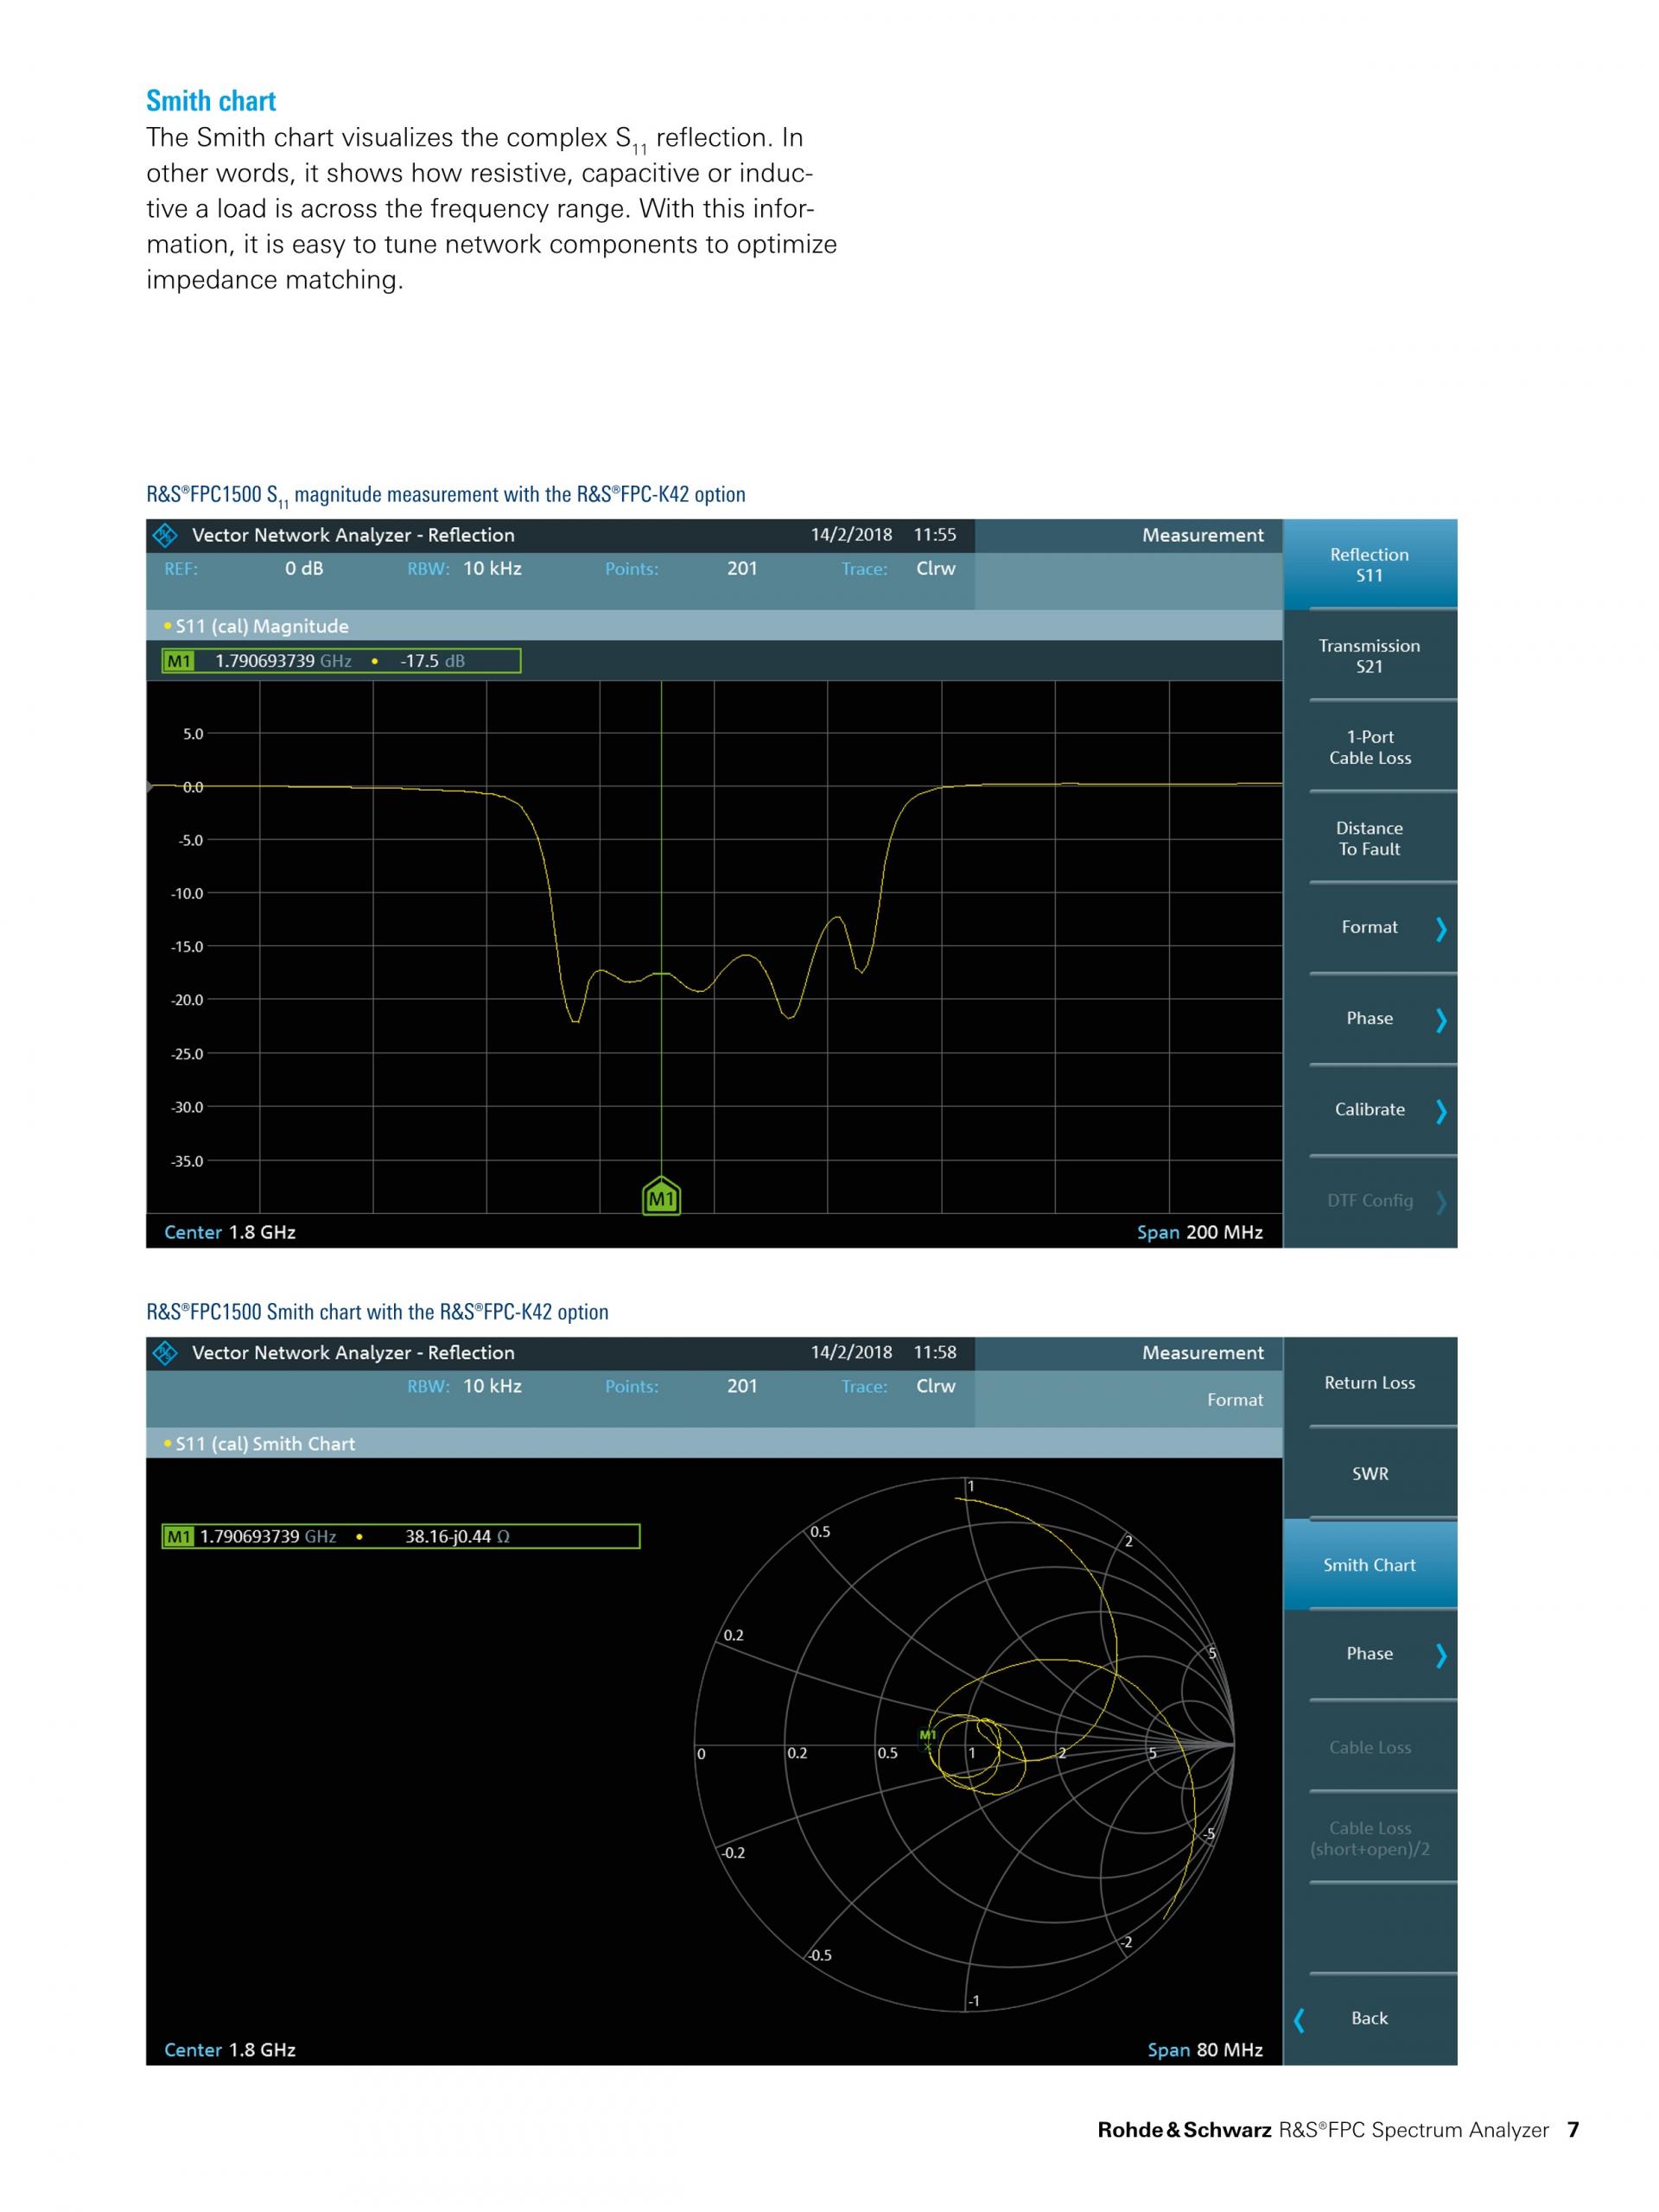Click the yellow dot before S11 (cal) Magnitude
The height and width of the screenshot is (2212, 1659).
(x=167, y=626)
